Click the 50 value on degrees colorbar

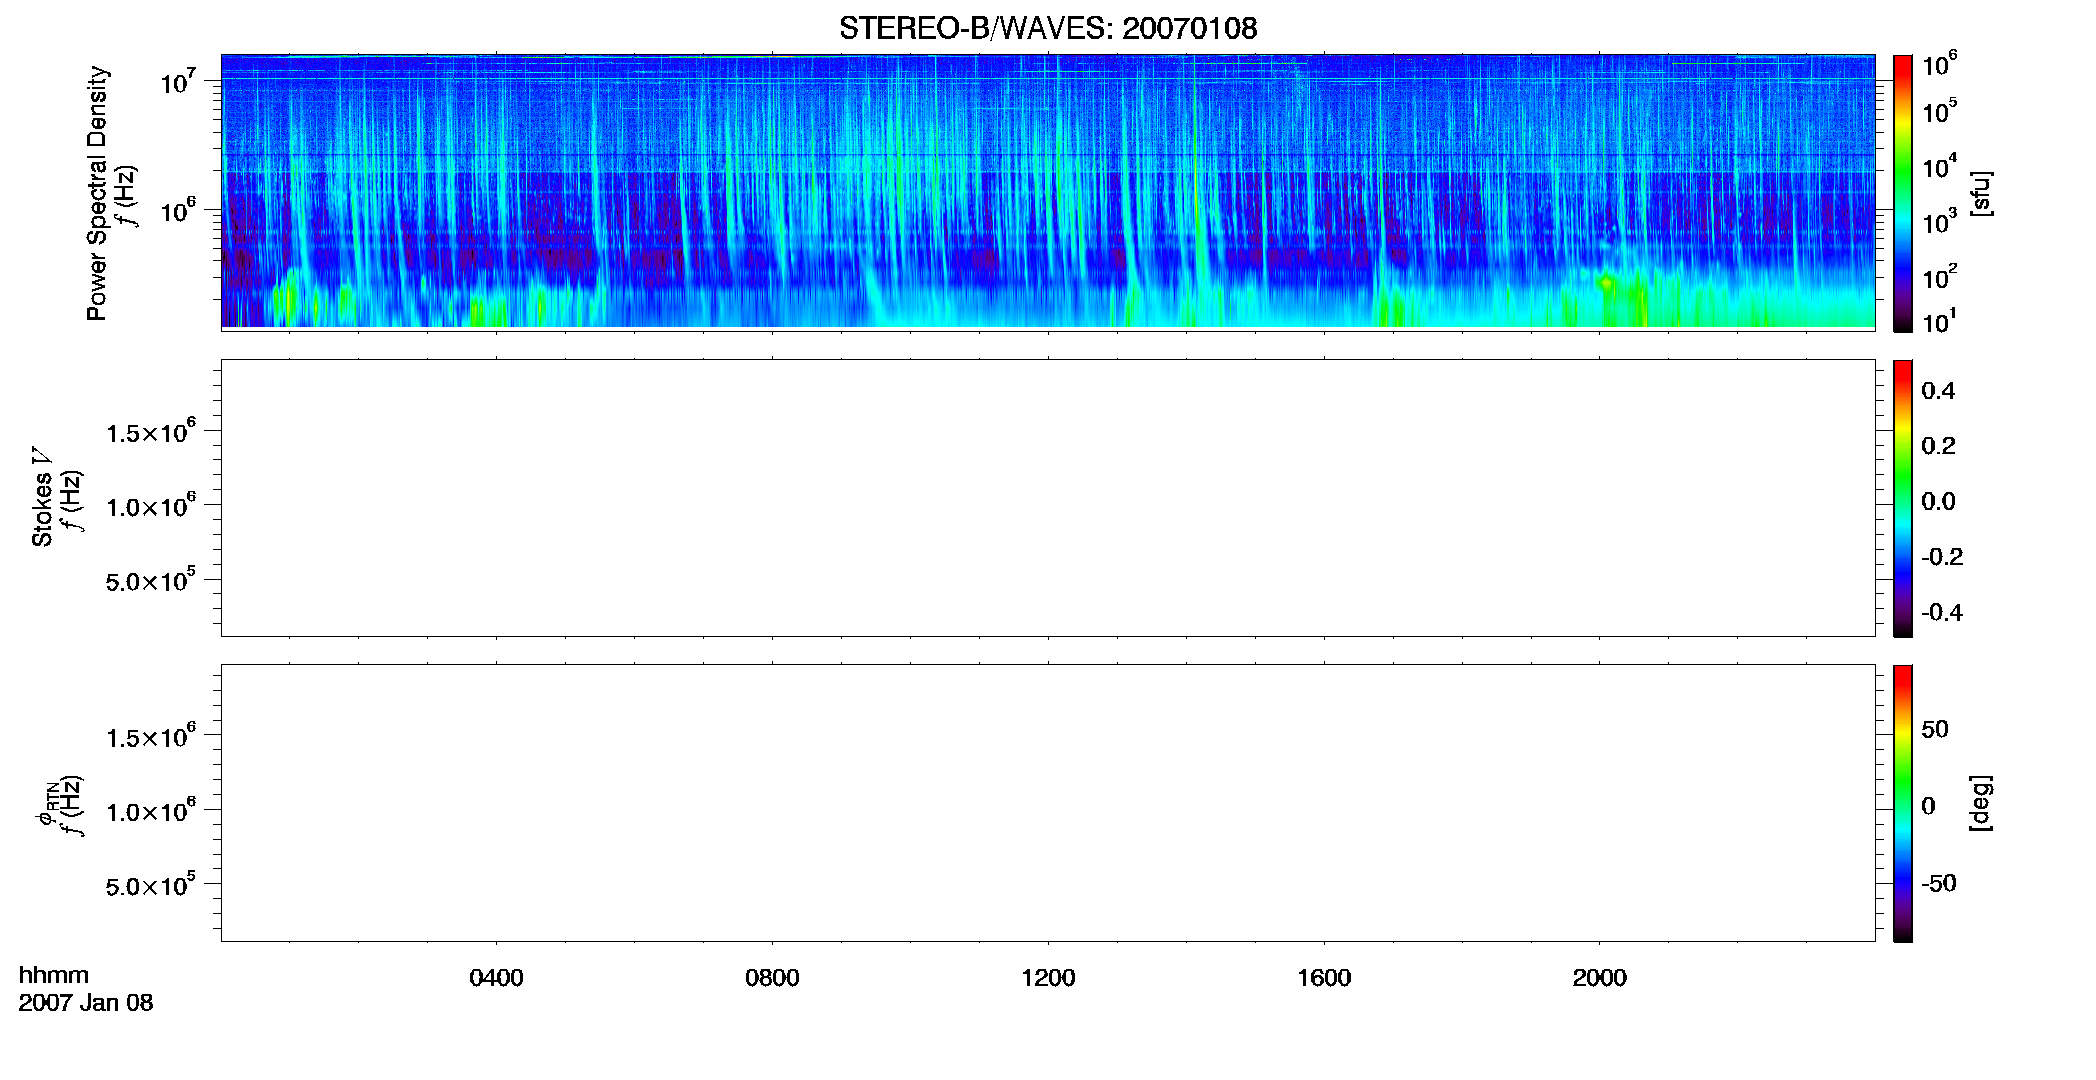(1935, 729)
